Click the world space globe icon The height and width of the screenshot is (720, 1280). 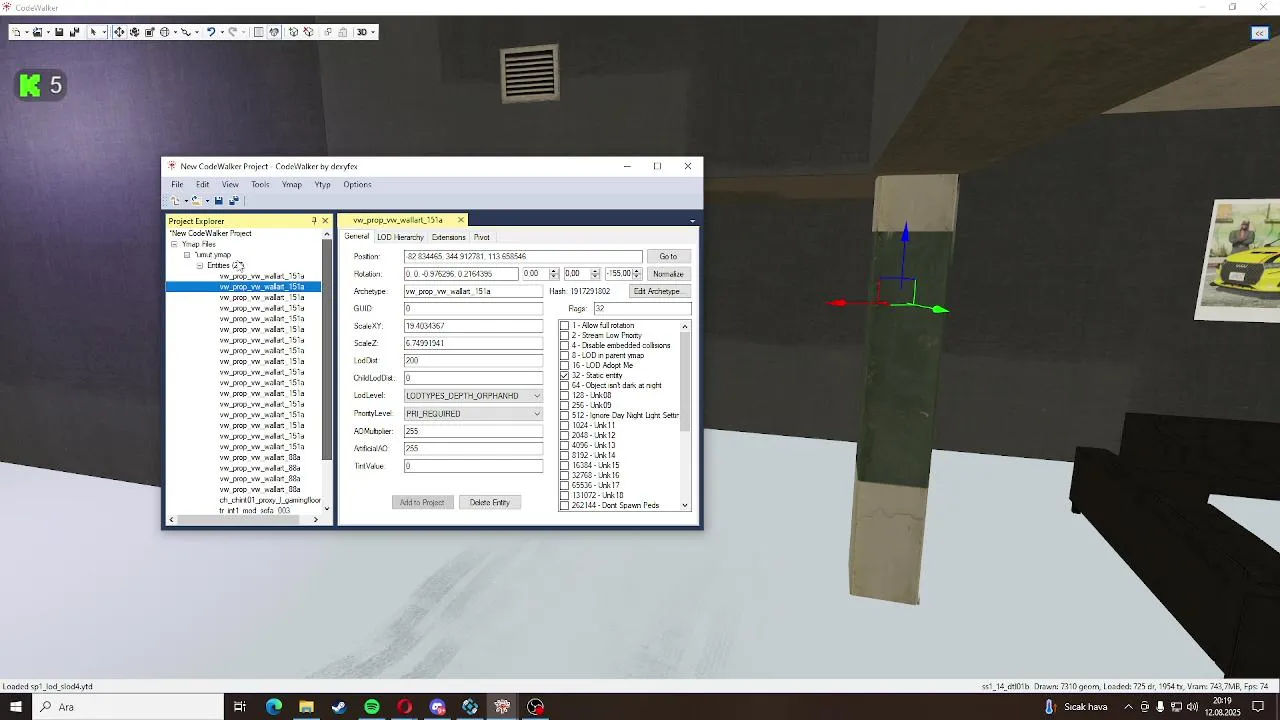coord(165,32)
